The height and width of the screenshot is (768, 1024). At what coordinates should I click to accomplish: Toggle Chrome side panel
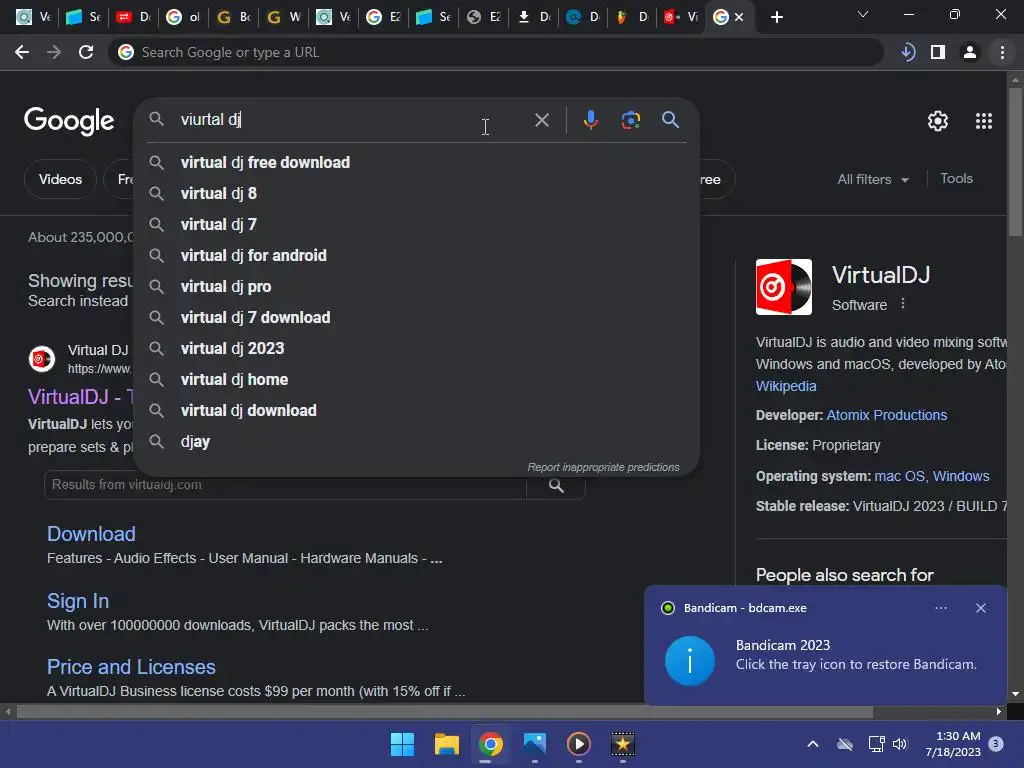point(938,52)
